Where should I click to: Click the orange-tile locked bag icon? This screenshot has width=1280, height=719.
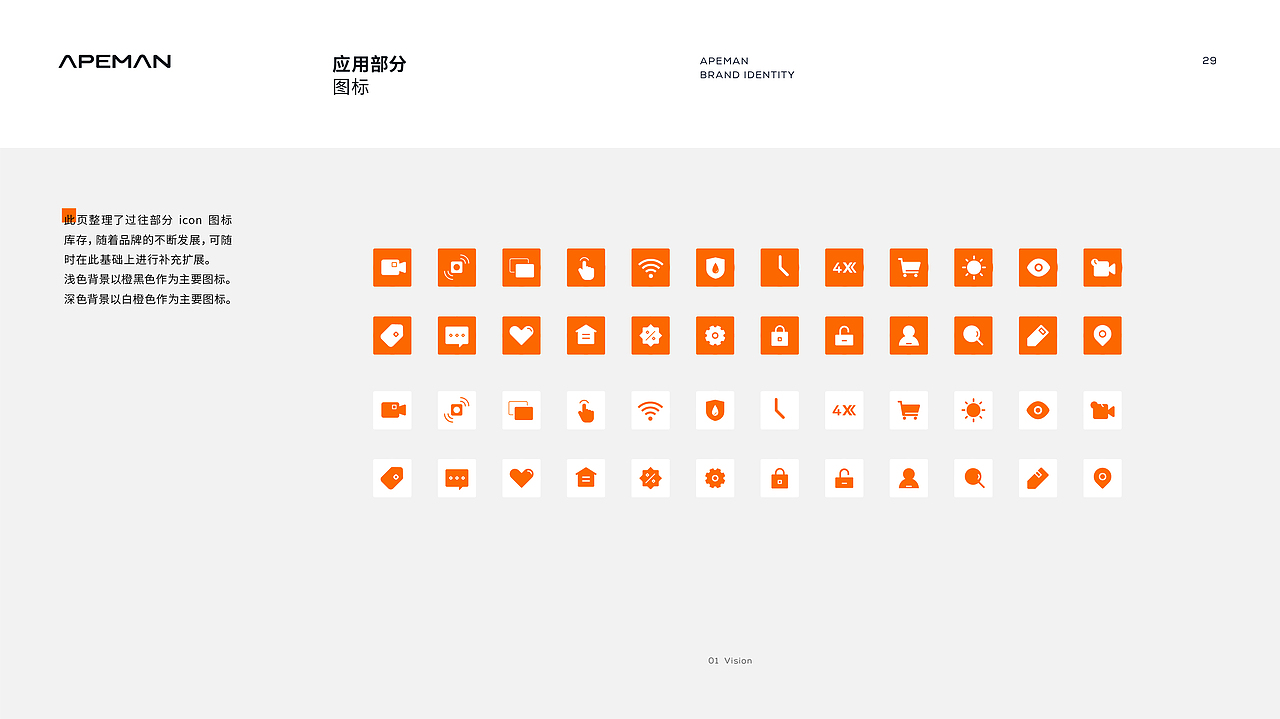pos(780,336)
